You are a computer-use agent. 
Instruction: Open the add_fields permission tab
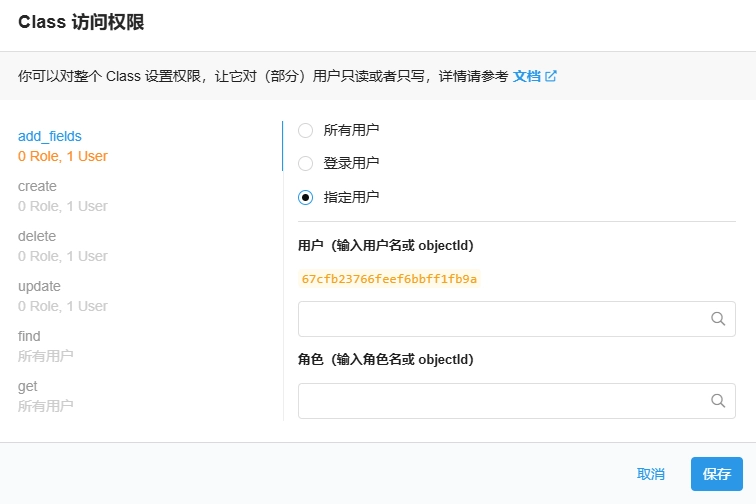click(50, 136)
